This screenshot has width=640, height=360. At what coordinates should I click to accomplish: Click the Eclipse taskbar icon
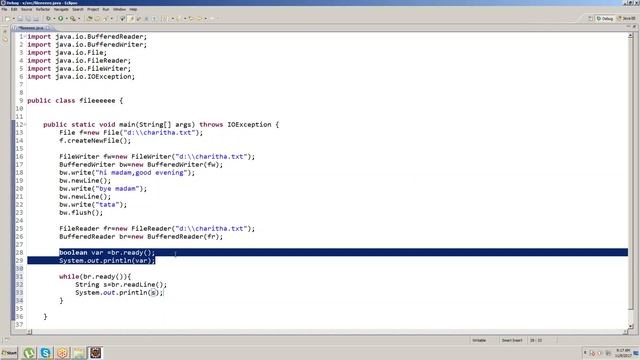click(96, 353)
